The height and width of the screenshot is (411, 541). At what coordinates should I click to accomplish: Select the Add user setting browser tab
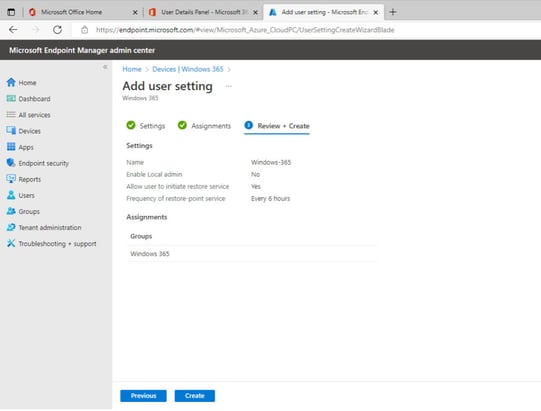pyautogui.click(x=325, y=12)
